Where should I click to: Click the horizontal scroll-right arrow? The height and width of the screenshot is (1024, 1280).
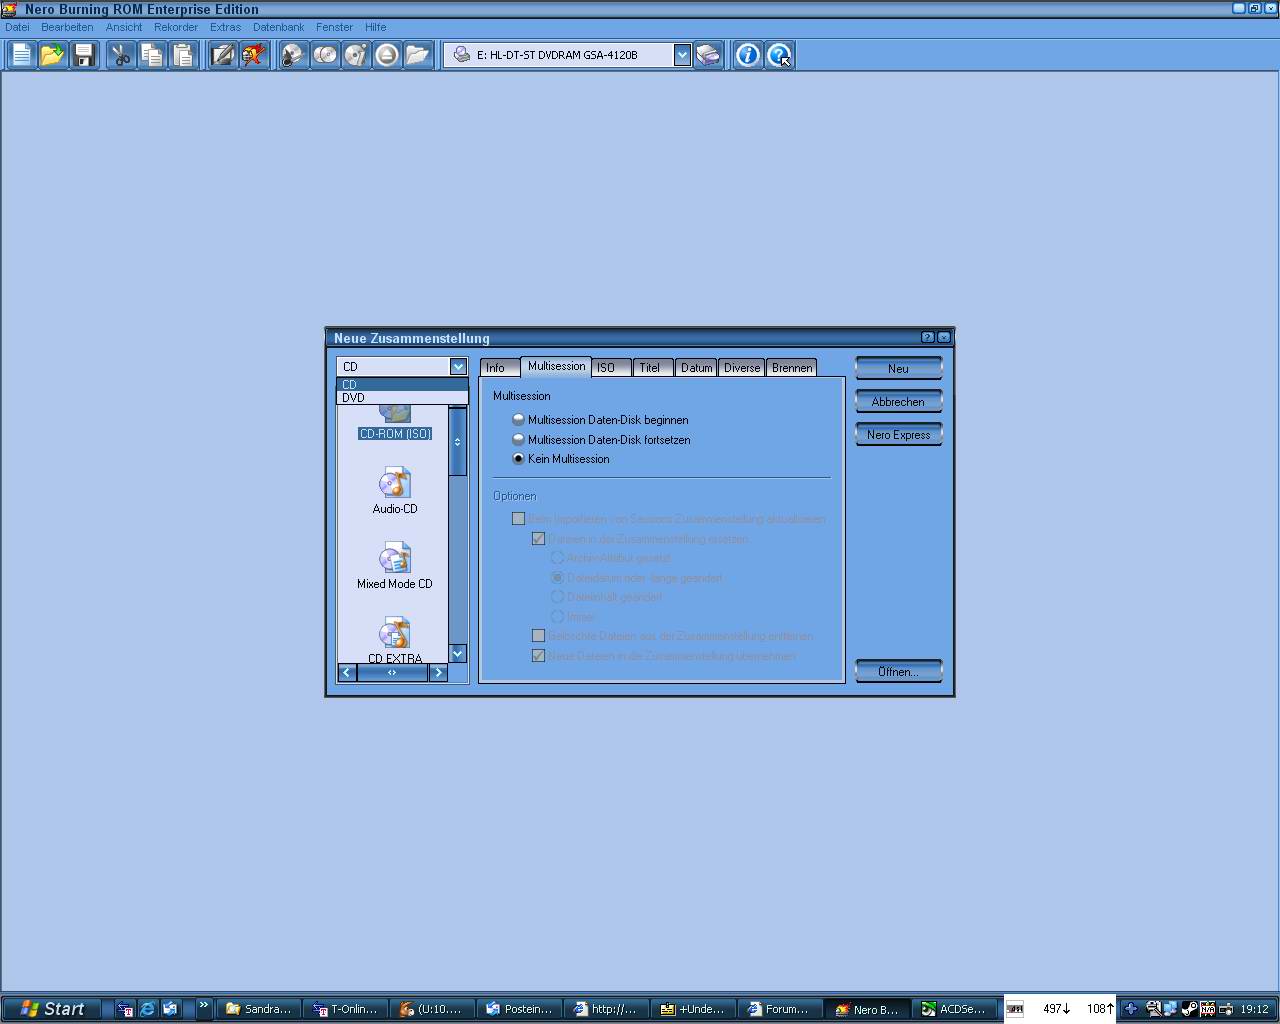438,673
